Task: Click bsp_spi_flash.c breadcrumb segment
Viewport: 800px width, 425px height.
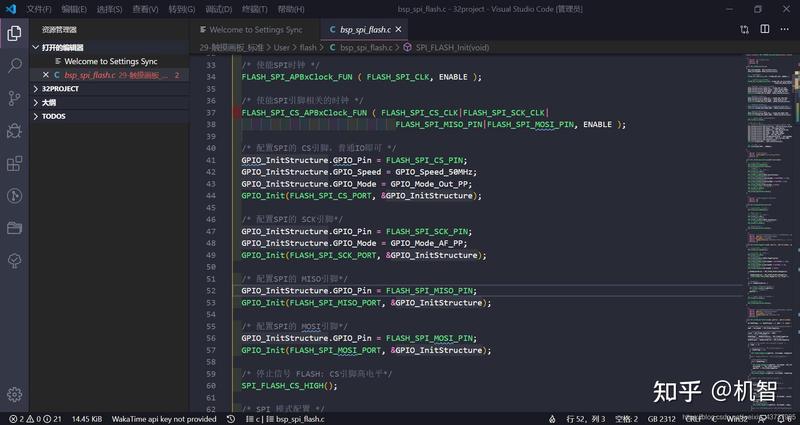Action: tap(366, 47)
